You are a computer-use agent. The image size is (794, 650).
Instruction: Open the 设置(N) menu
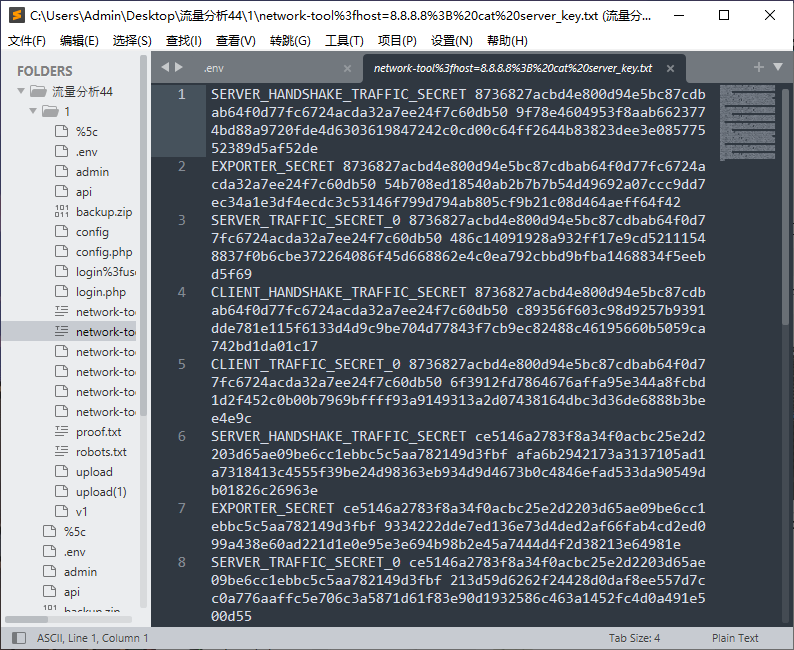coord(452,40)
